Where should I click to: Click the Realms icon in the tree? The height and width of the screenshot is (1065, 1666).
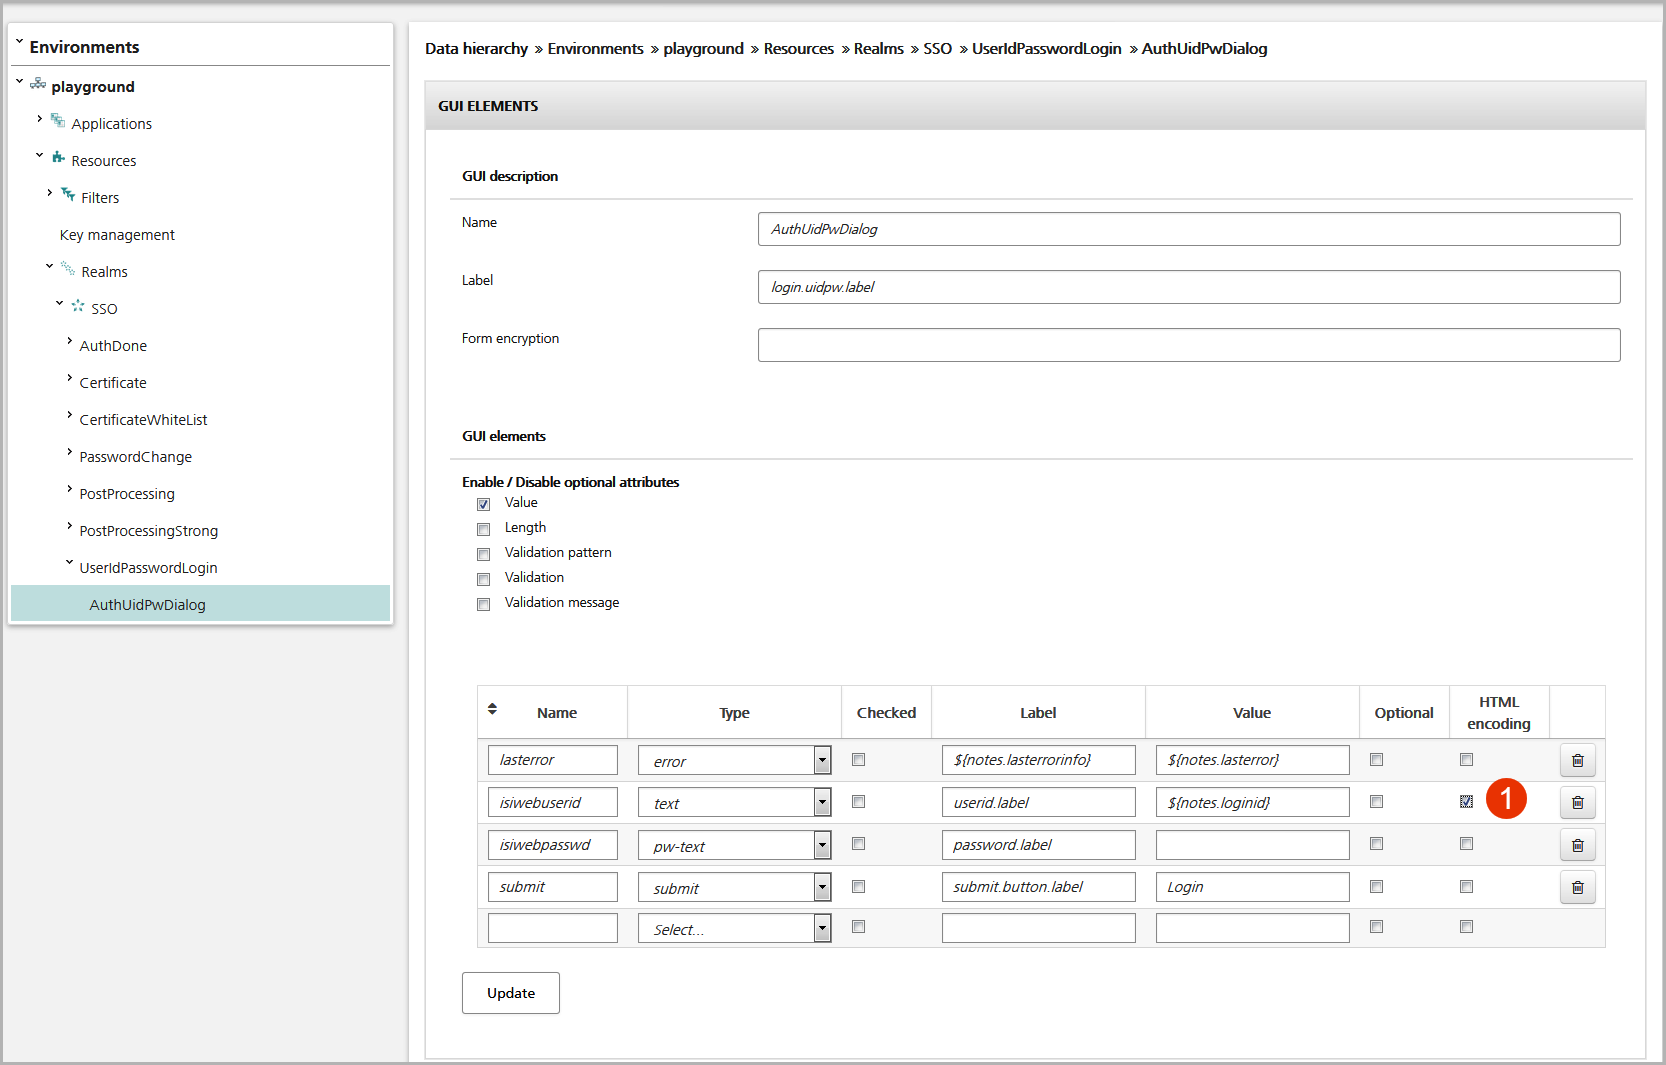(x=68, y=269)
